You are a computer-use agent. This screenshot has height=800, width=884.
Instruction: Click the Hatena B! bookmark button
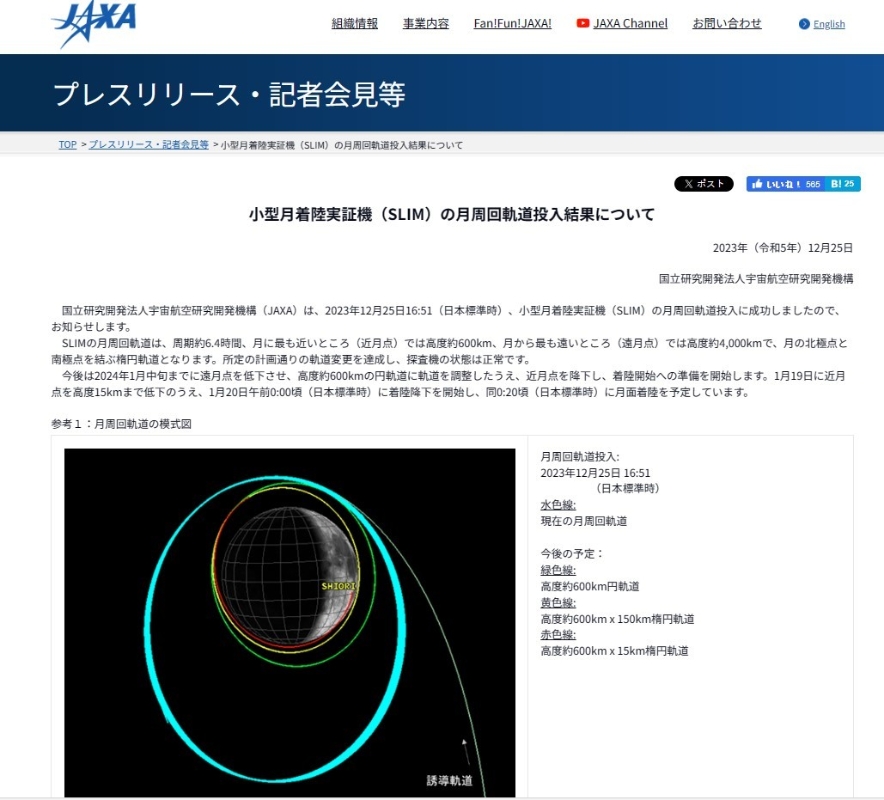pyautogui.click(x=845, y=184)
